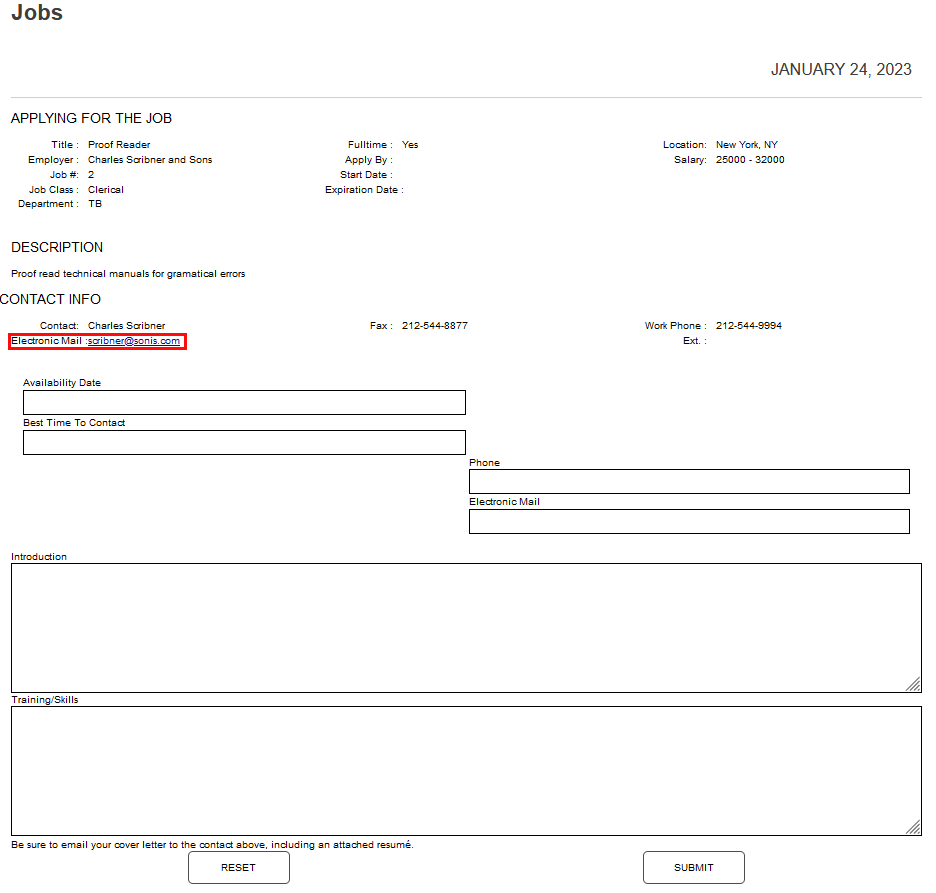Click the CONTACT INFO section header
Viewport: 936px width, 893px height.
tap(50, 299)
